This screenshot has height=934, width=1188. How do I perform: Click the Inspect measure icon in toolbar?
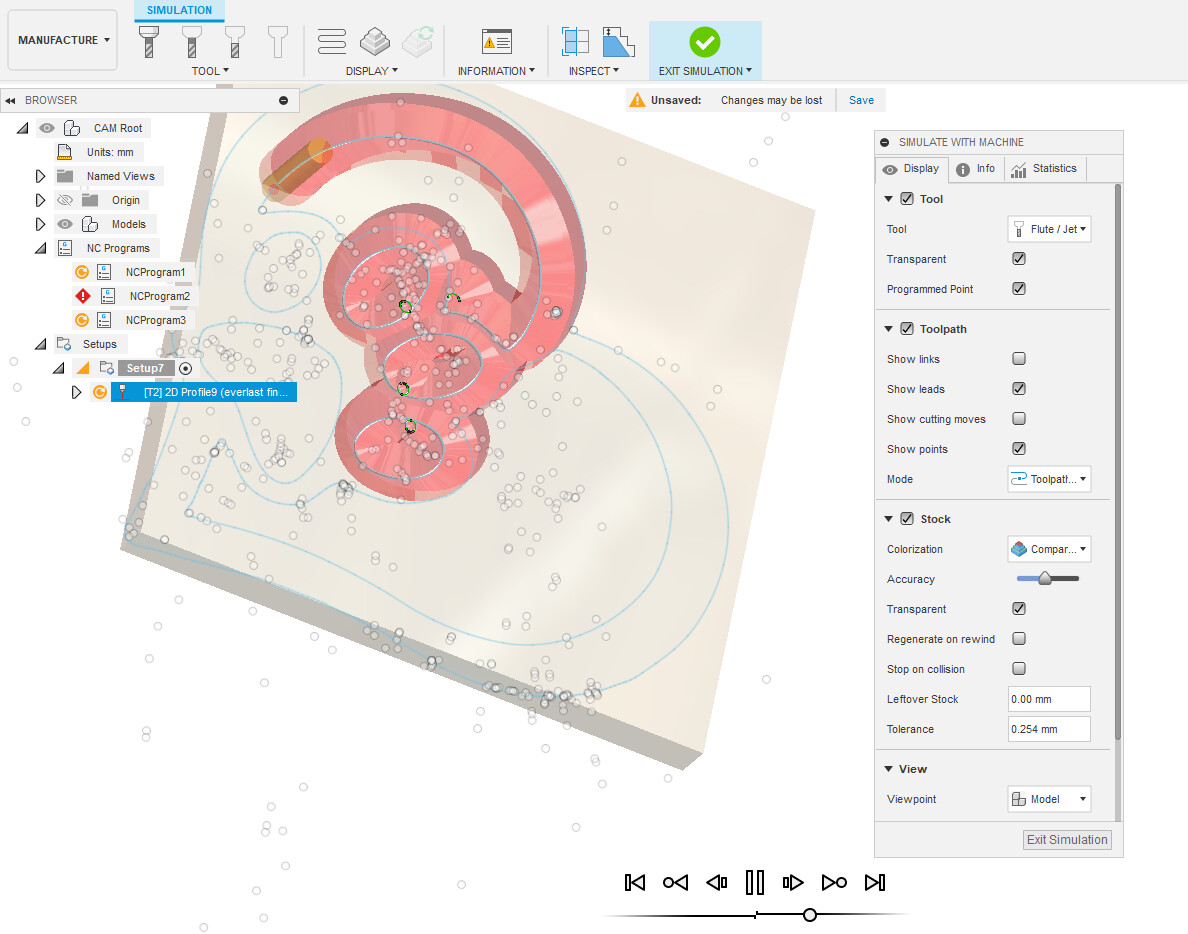[x=575, y=42]
